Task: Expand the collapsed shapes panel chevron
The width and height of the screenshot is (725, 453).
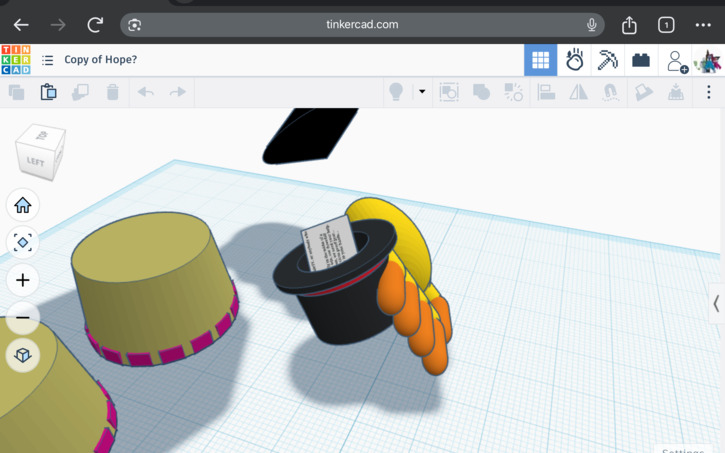Action: tap(716, 304)
